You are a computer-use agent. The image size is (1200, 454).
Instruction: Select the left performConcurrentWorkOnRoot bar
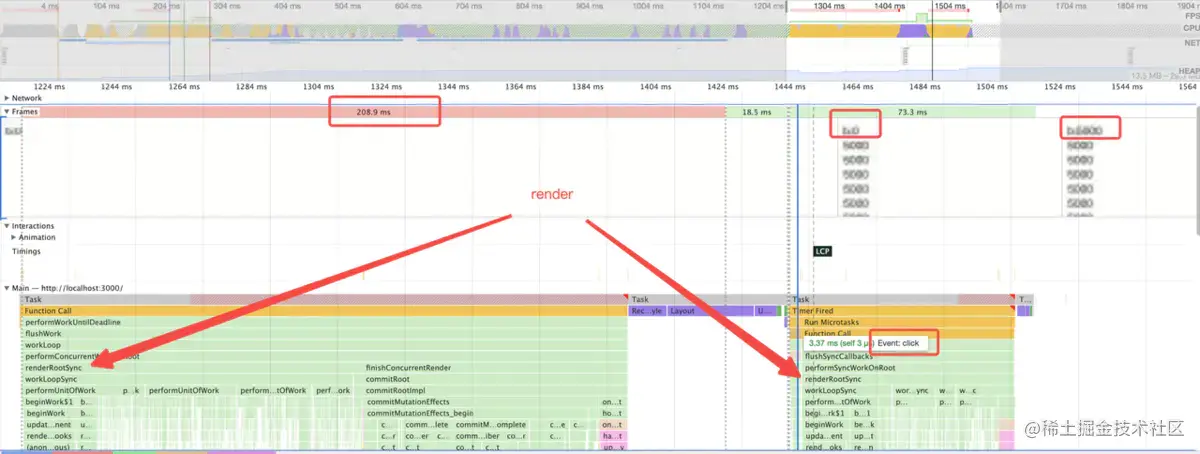(x=323, y=356)
